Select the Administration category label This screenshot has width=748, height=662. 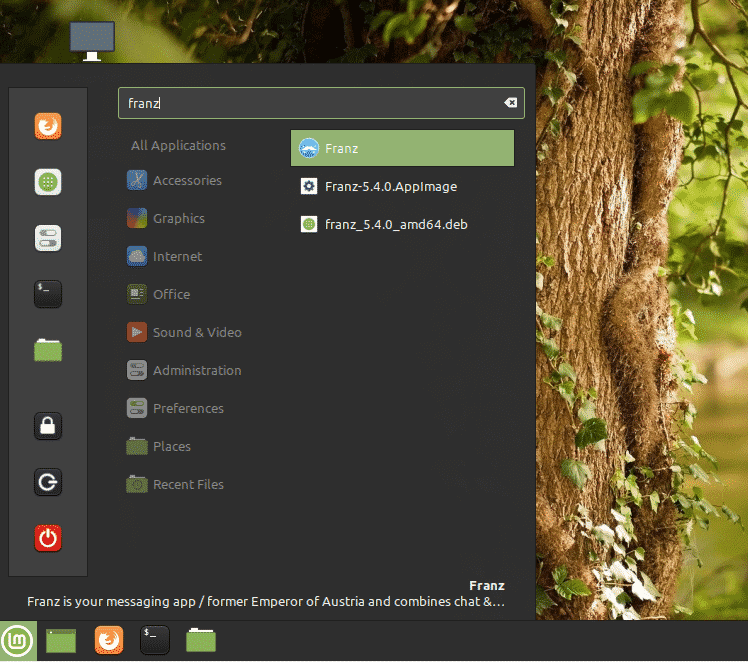click(197, 370)
